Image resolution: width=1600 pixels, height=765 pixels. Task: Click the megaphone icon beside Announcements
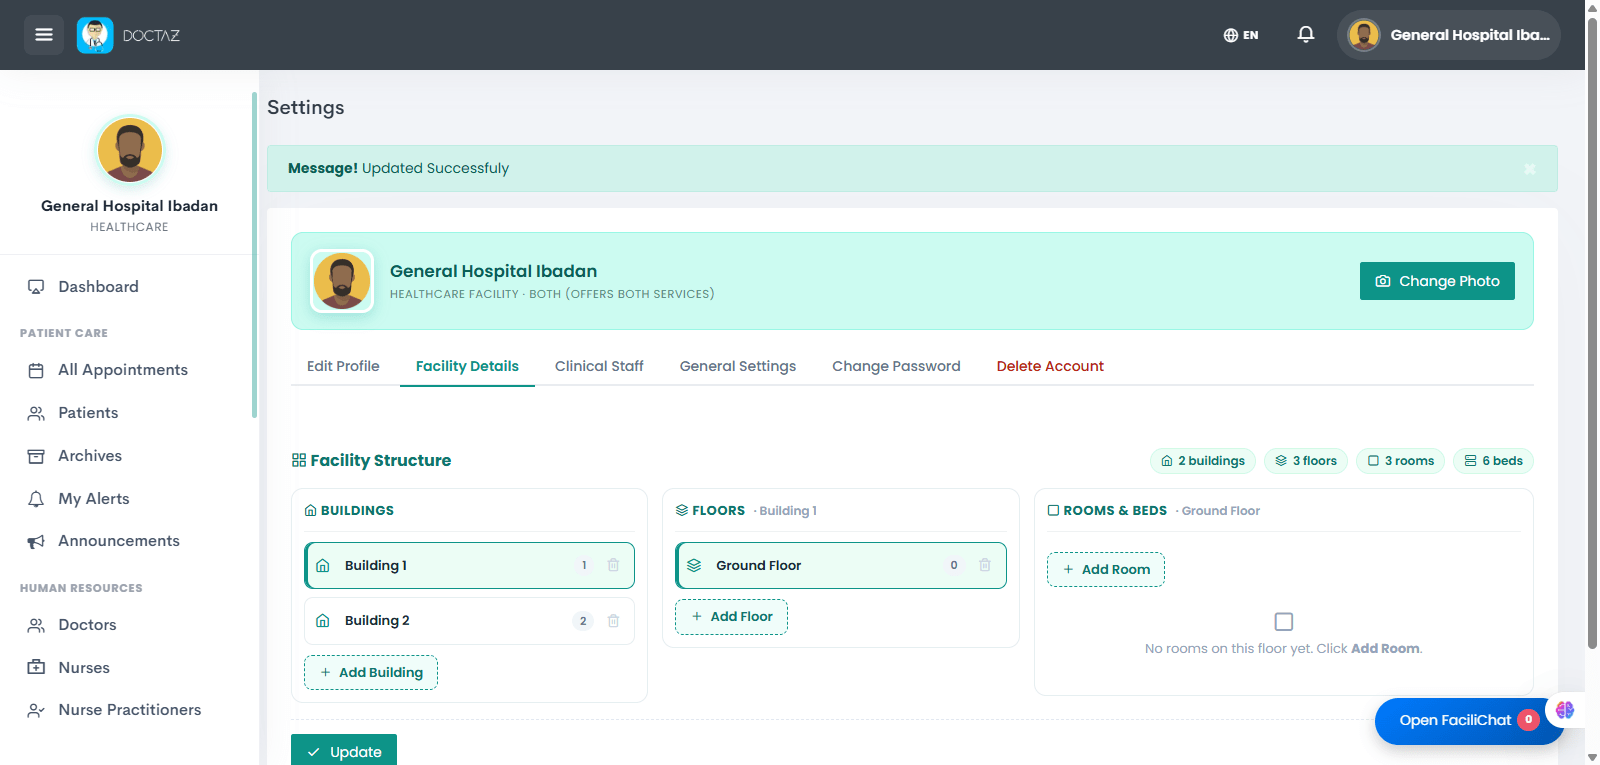point(36,541)
